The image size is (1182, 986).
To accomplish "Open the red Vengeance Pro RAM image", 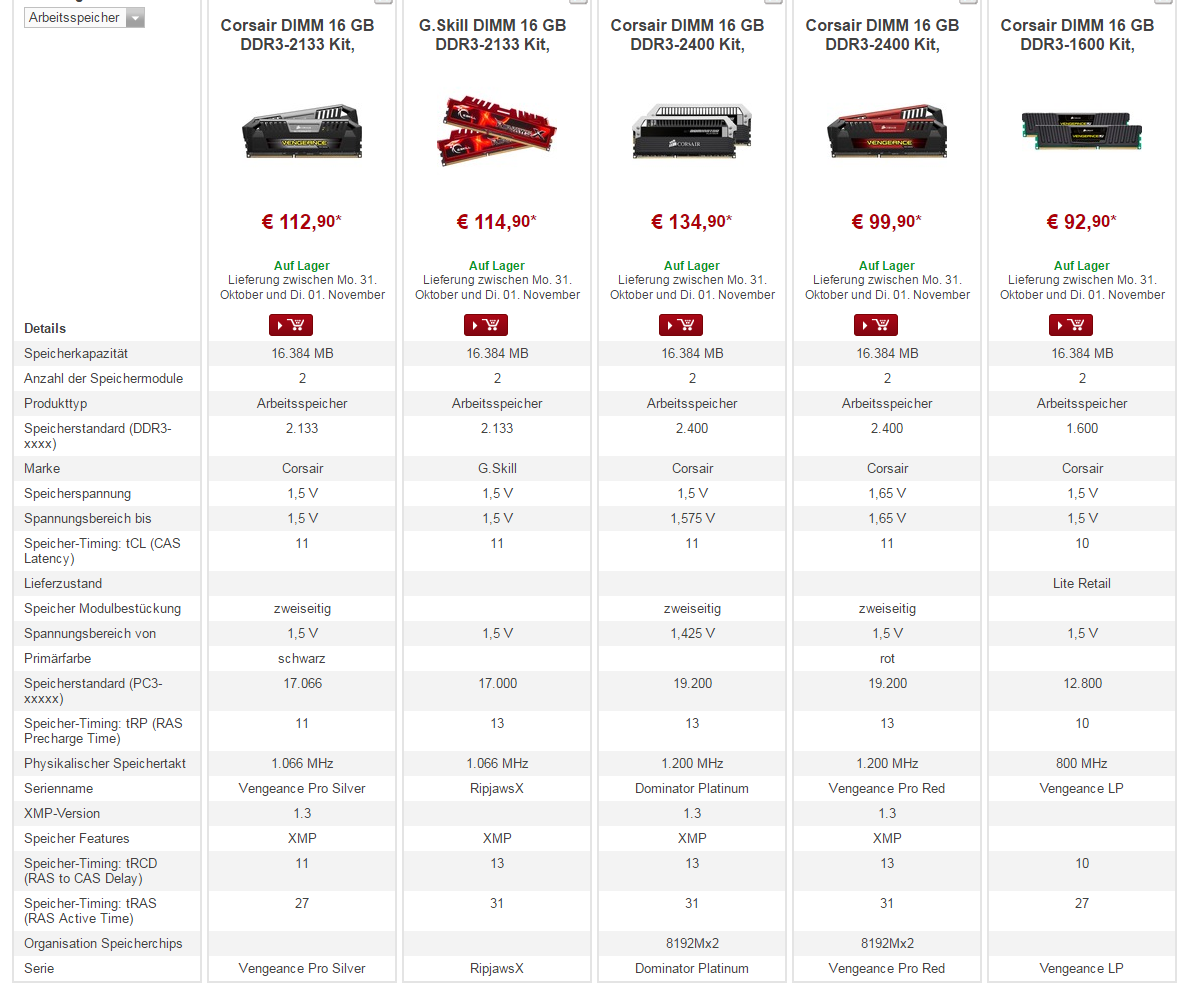I will coord(886,132).
